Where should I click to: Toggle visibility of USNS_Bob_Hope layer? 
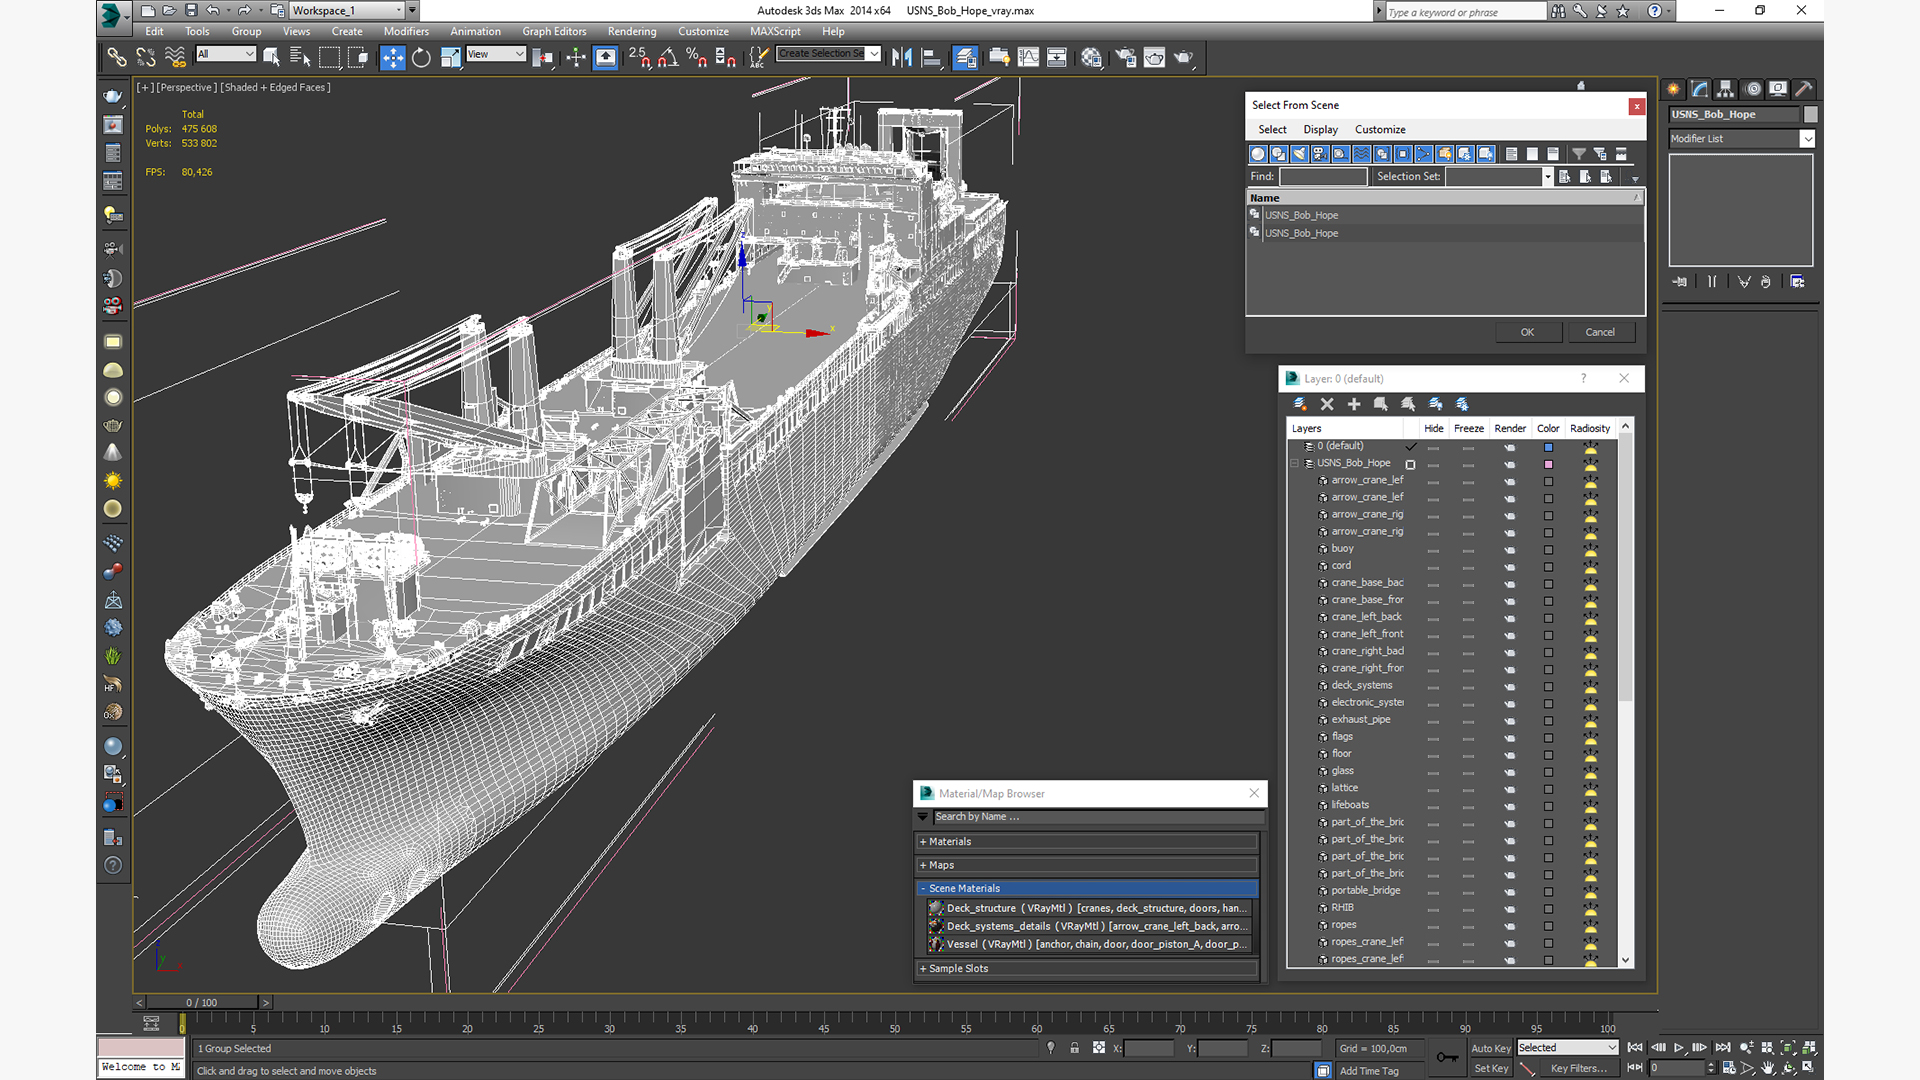click(x=1432, y=463)
